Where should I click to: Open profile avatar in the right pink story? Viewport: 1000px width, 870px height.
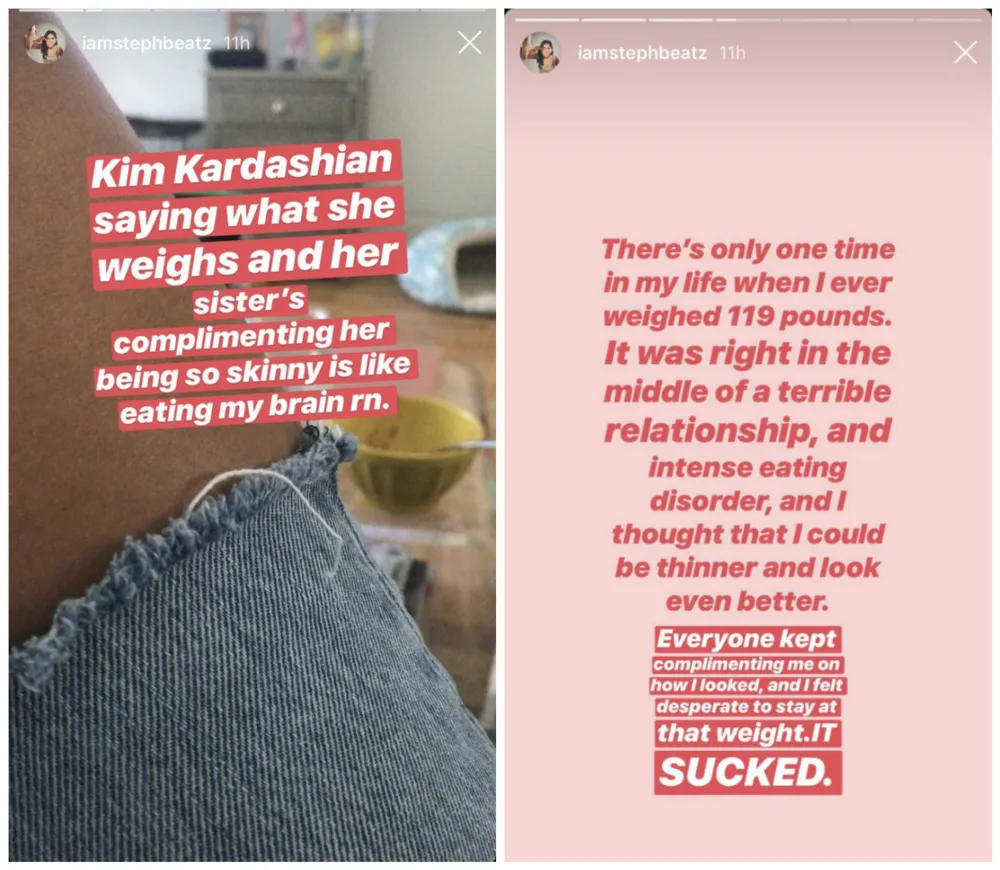pos(540,52)
